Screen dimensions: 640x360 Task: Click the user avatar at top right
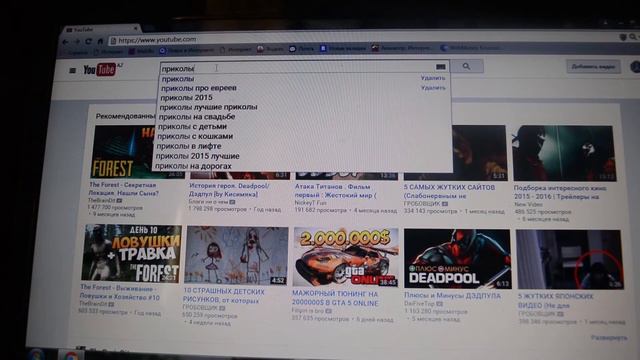[635, 67]
